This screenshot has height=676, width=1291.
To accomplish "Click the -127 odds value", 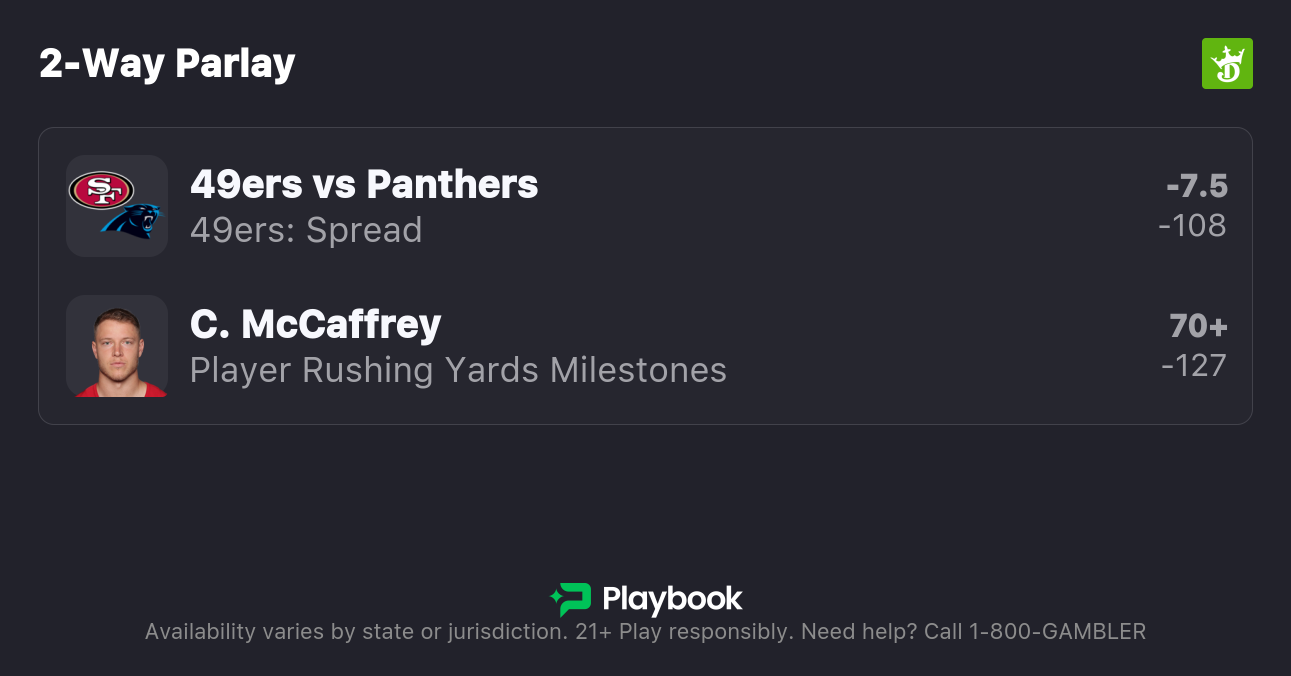I will [x=1193, y=366].
